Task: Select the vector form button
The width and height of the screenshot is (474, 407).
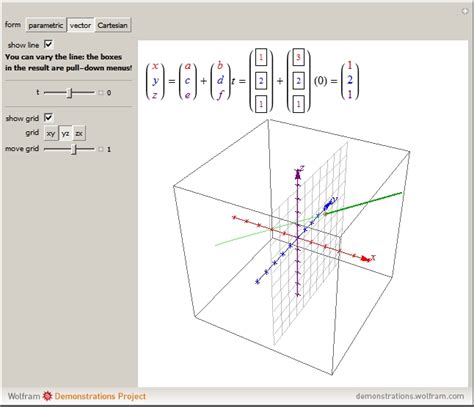Action: click(x=80, y=25)
